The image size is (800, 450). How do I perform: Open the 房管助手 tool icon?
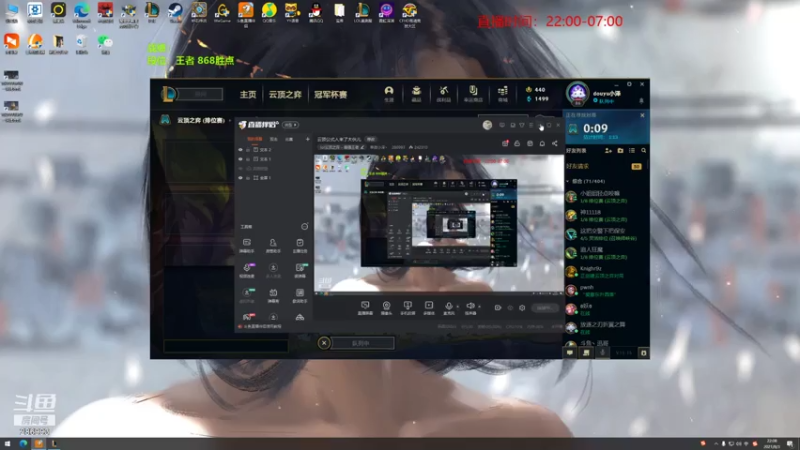(x=273, y=245)
